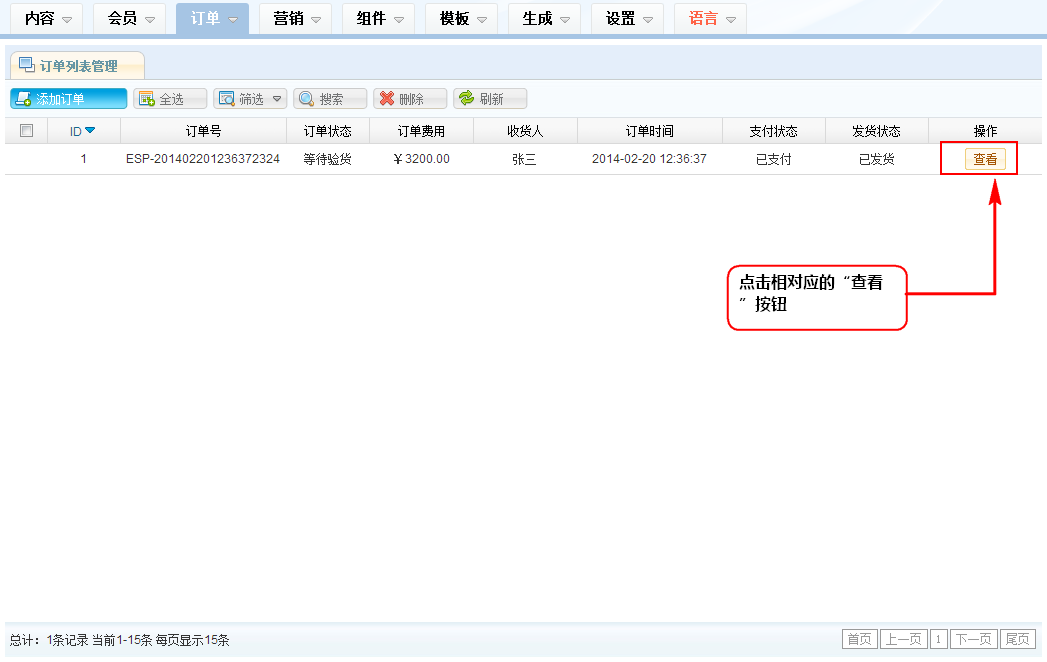Go to 下一页 next page
This screenshot has width=1047, height=662.
pos(973,639)
